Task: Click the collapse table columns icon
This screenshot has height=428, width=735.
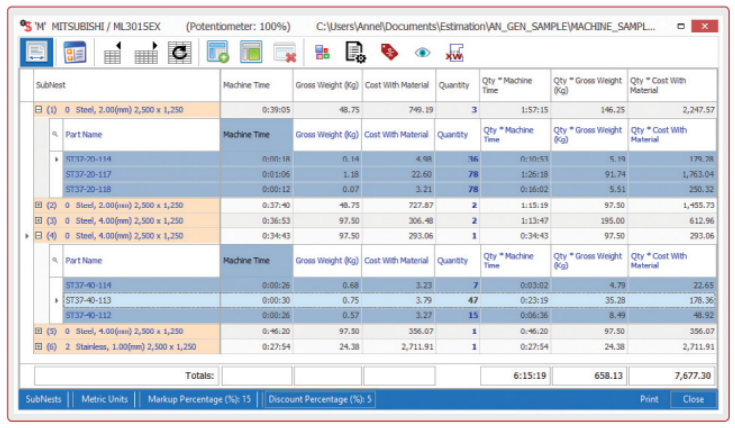Action: (x=113, y=52)
